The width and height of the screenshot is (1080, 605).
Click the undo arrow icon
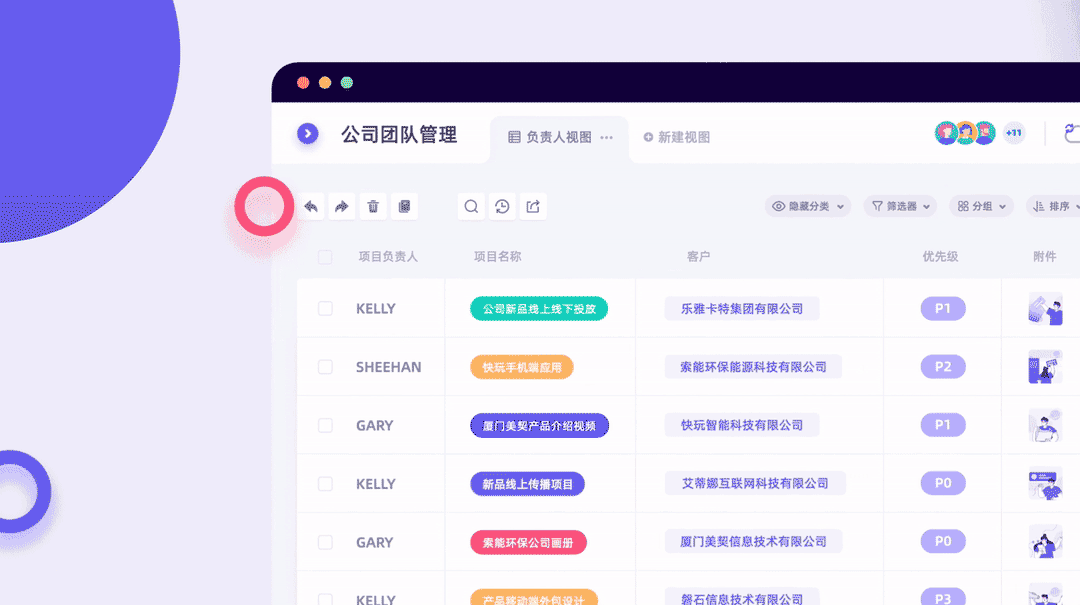311,207
